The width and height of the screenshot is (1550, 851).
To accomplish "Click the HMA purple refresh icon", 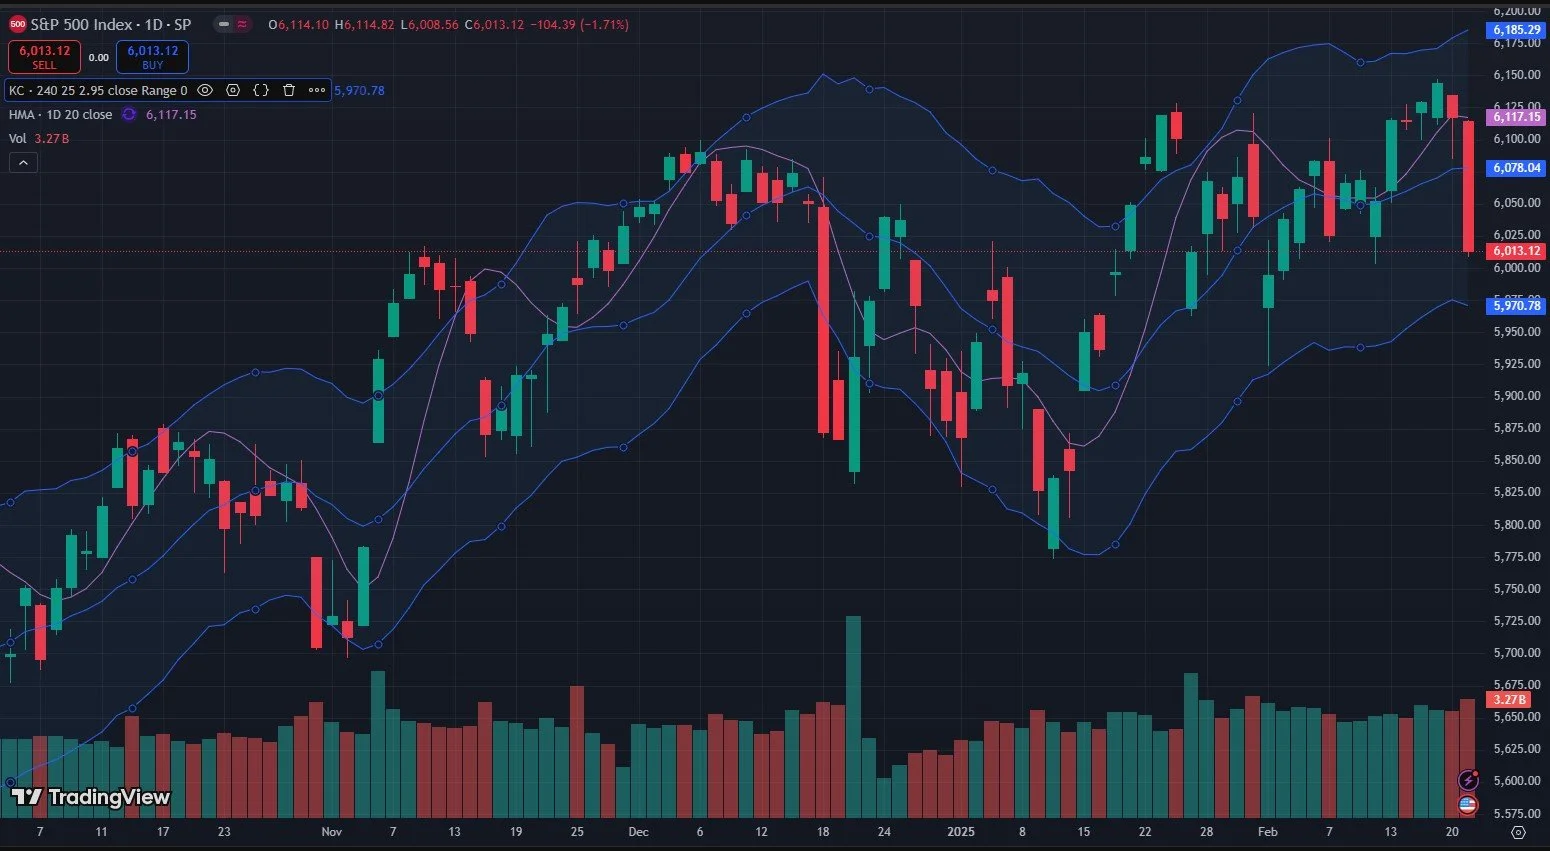I will click(x=129, y=114).
